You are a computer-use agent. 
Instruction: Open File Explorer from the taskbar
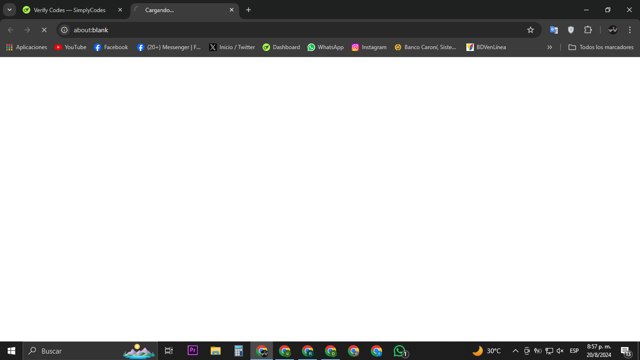216,351
